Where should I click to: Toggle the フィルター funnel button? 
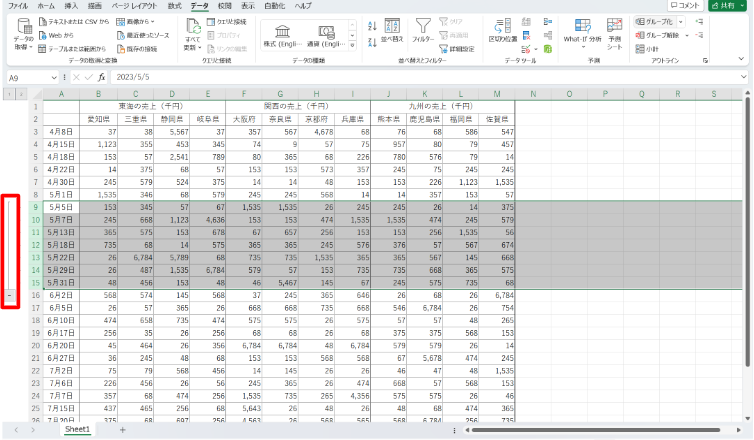tap(423, 30)
